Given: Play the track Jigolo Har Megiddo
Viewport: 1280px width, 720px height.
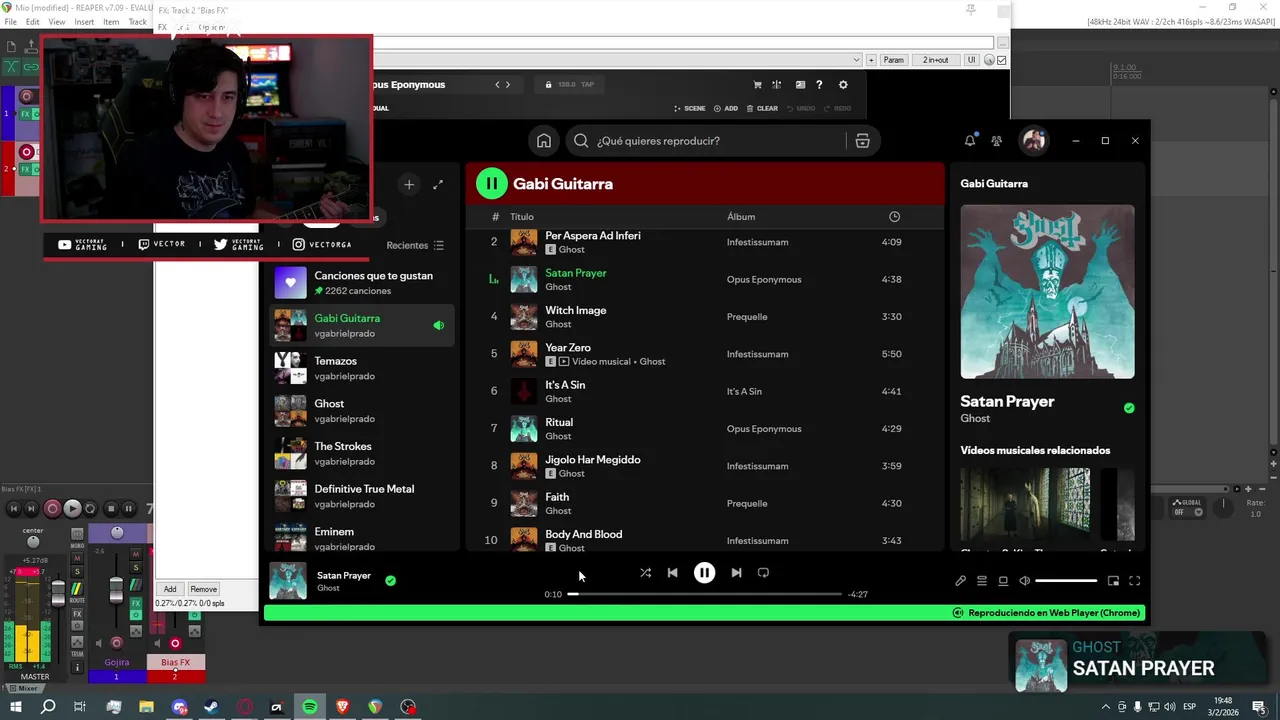Looking at the screenshot, I should (x=705, y=466).
